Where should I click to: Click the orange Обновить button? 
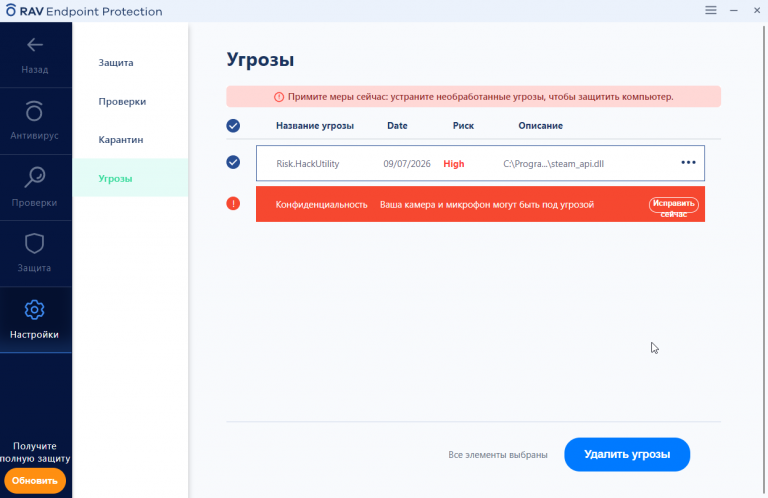pos(35,480)
